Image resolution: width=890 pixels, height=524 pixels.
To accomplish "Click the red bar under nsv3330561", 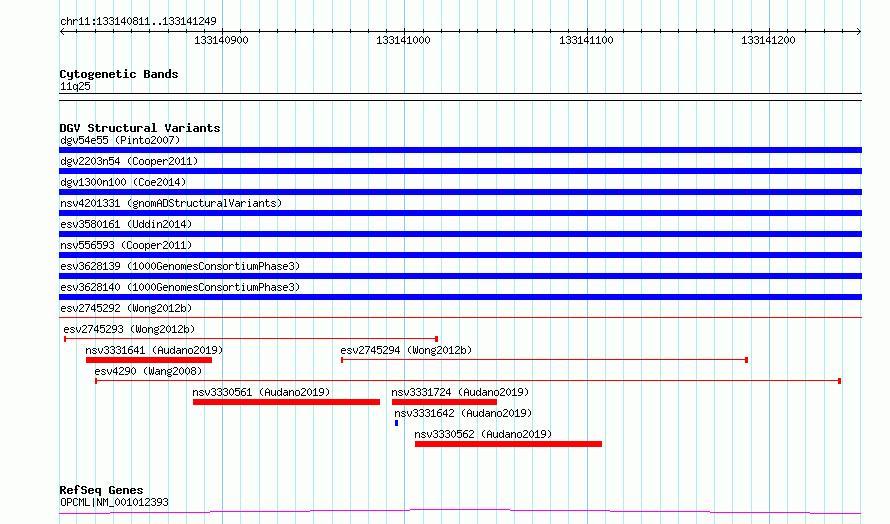I will [286, 402].
